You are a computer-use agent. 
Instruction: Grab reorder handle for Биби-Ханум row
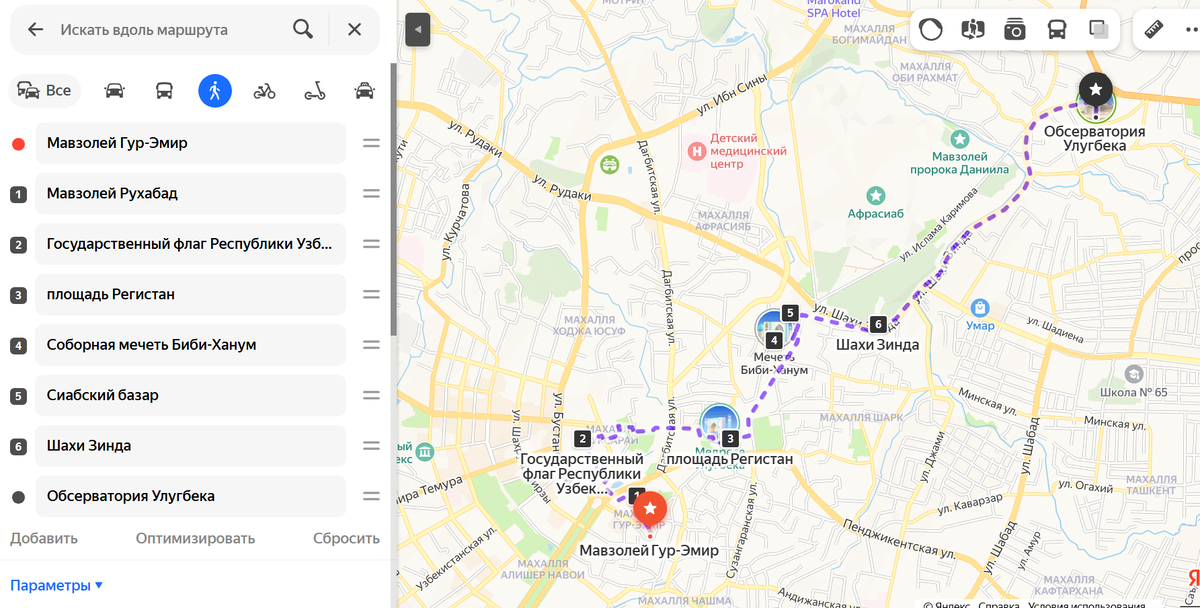pyautogui.click(x=371, y=344)
